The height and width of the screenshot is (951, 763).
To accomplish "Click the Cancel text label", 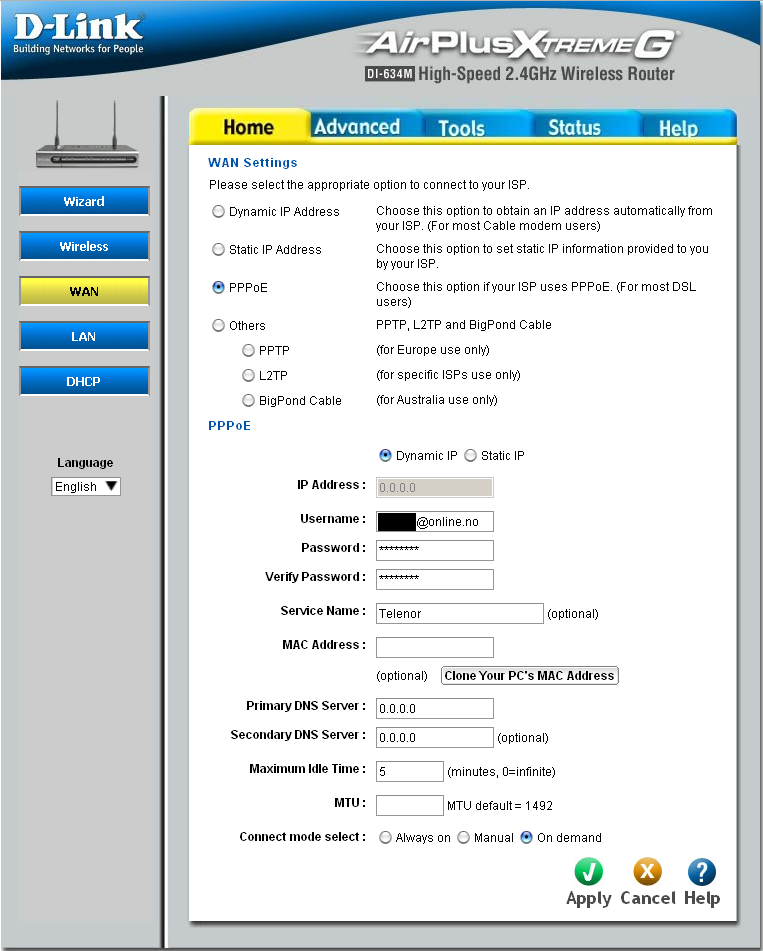I will click(648, 898).
